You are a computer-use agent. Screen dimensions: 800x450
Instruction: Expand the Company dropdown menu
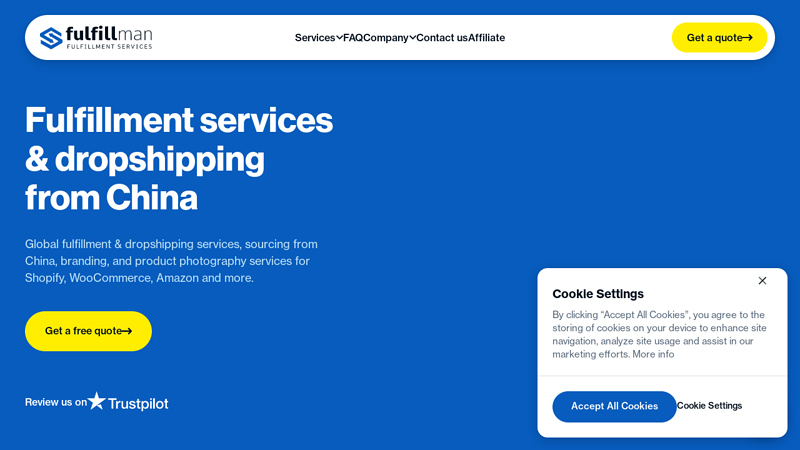coord(390,38)
